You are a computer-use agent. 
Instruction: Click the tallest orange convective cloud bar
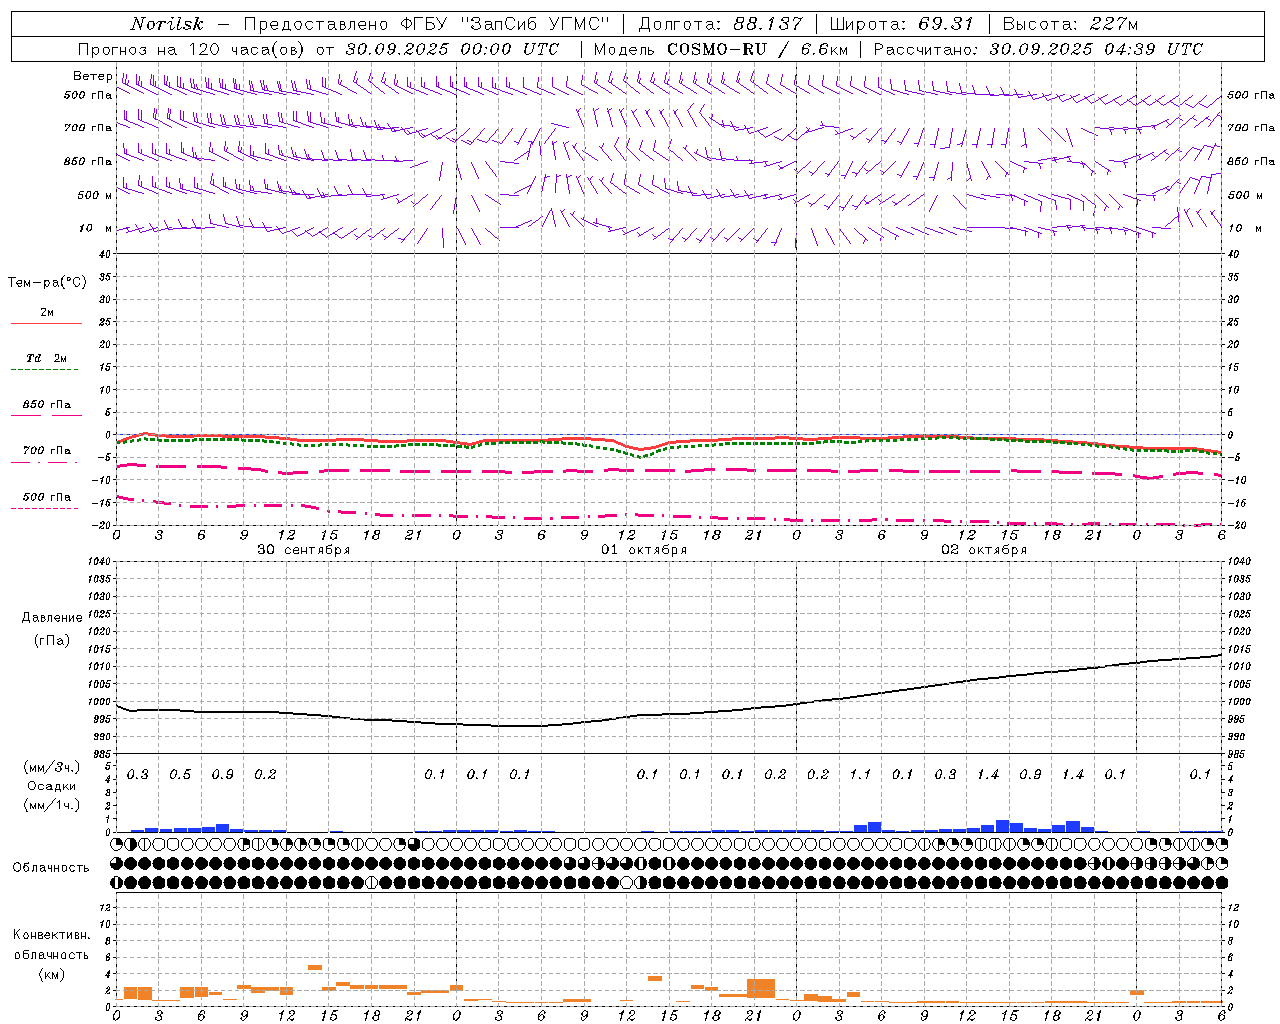click(x=761, y=988)
